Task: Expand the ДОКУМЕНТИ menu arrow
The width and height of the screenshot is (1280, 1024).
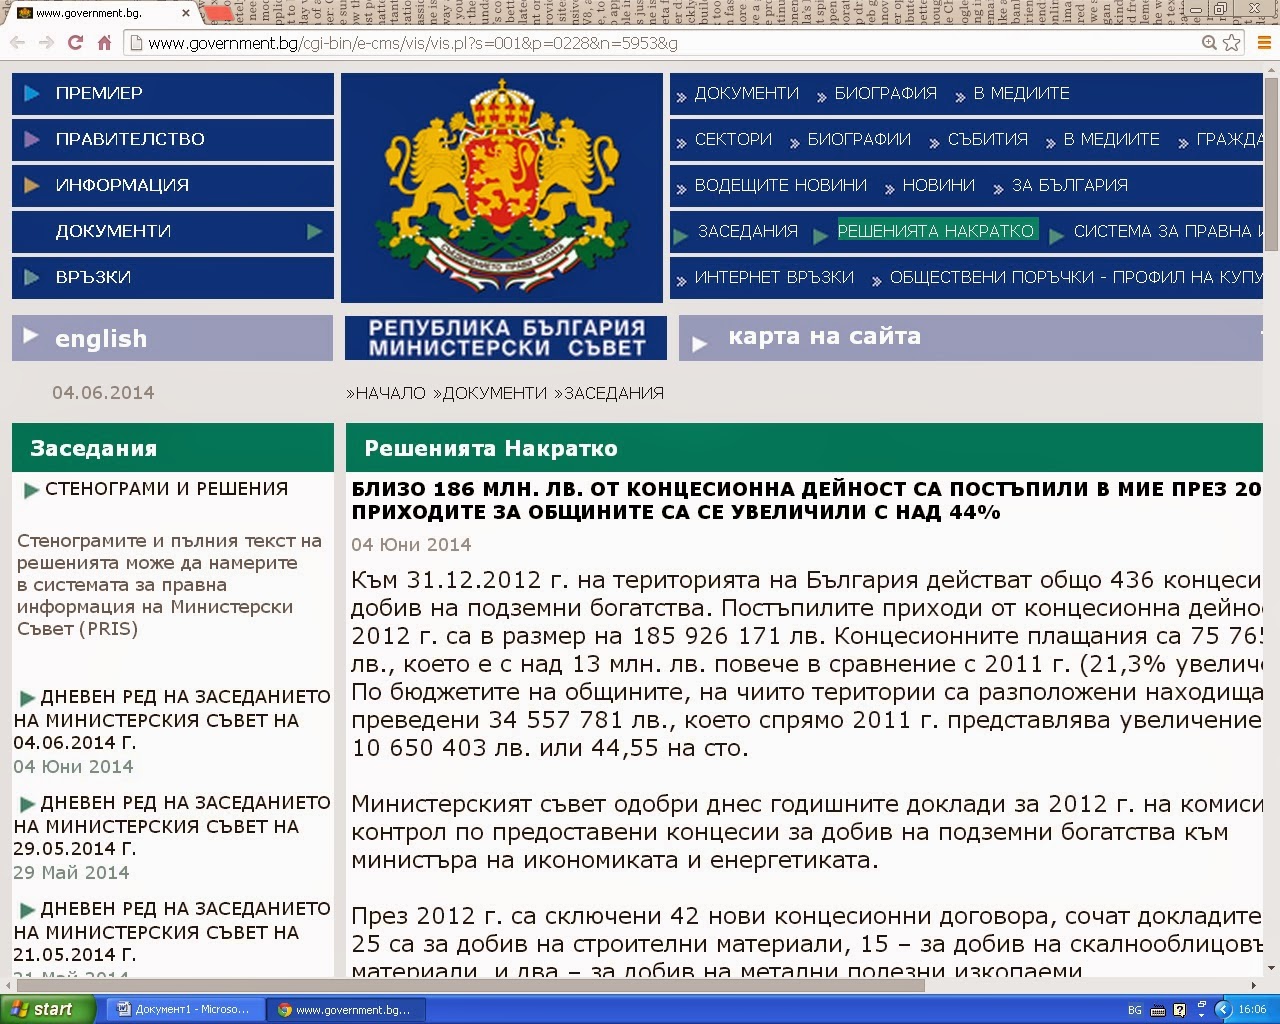Action: 315,232
